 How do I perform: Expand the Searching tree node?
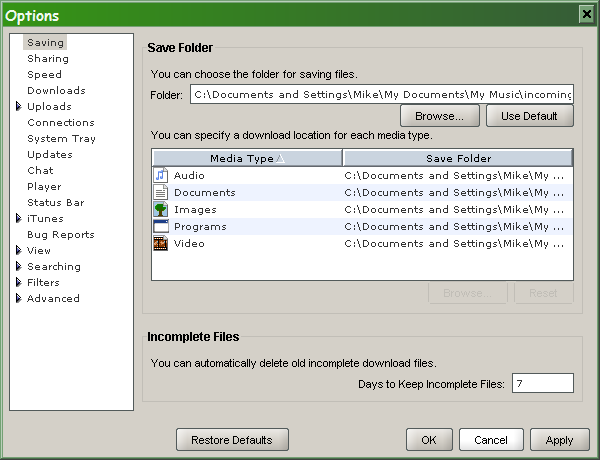pyautogui.click(x=18, y=267)
